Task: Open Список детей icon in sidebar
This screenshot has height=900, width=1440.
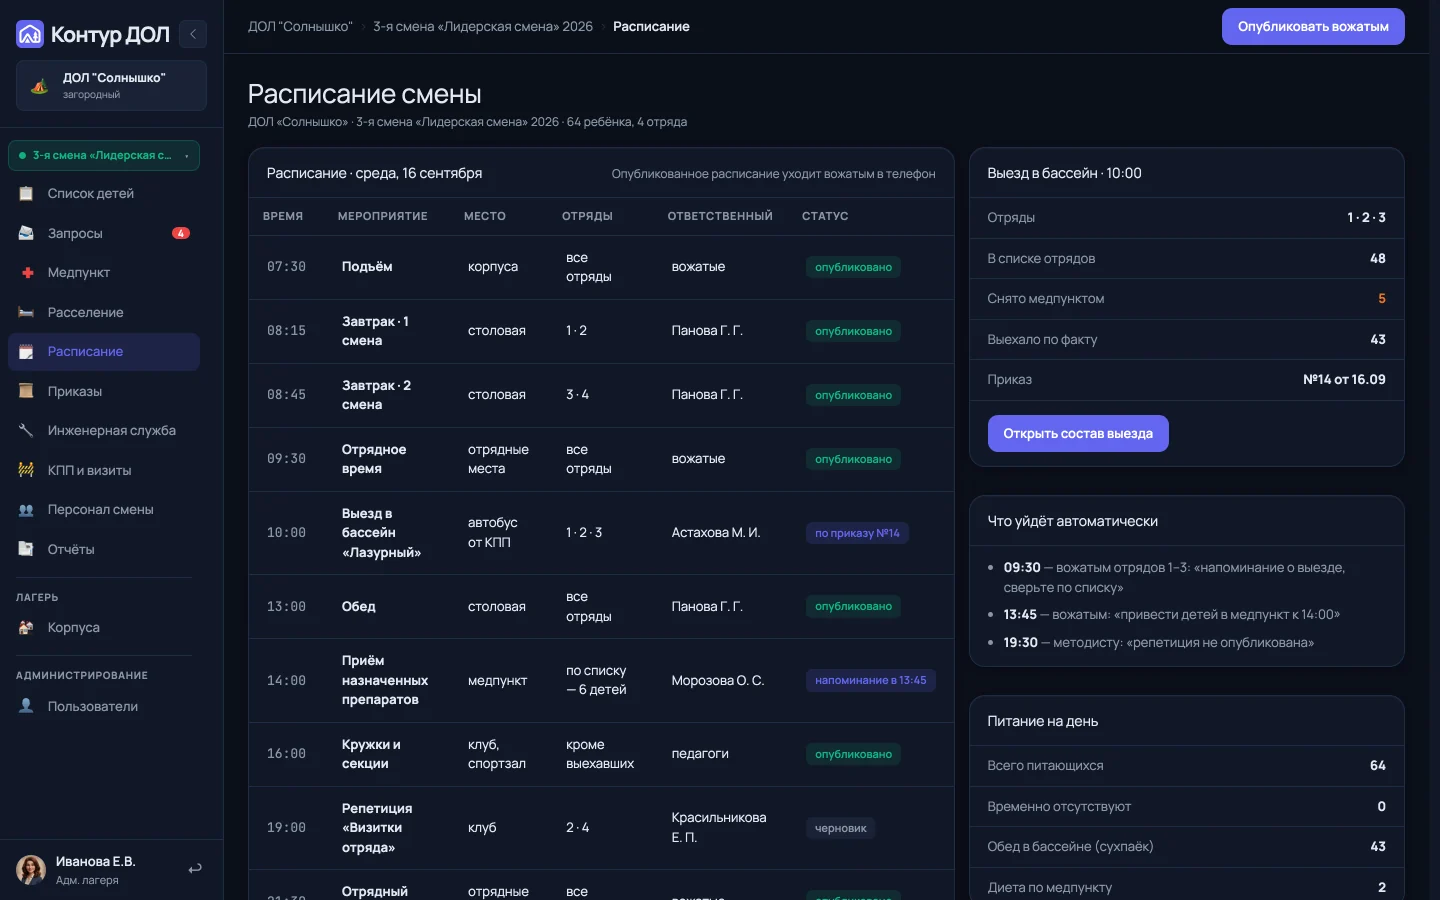Action: (x=26, y=193)
